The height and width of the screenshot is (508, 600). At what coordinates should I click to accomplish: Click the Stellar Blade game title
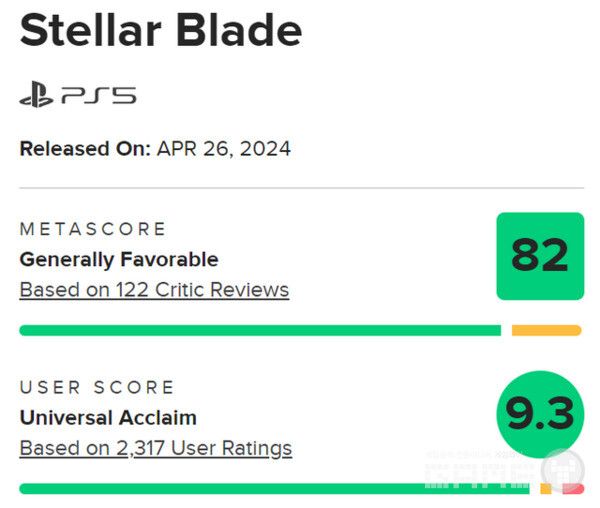coord(160,32)
